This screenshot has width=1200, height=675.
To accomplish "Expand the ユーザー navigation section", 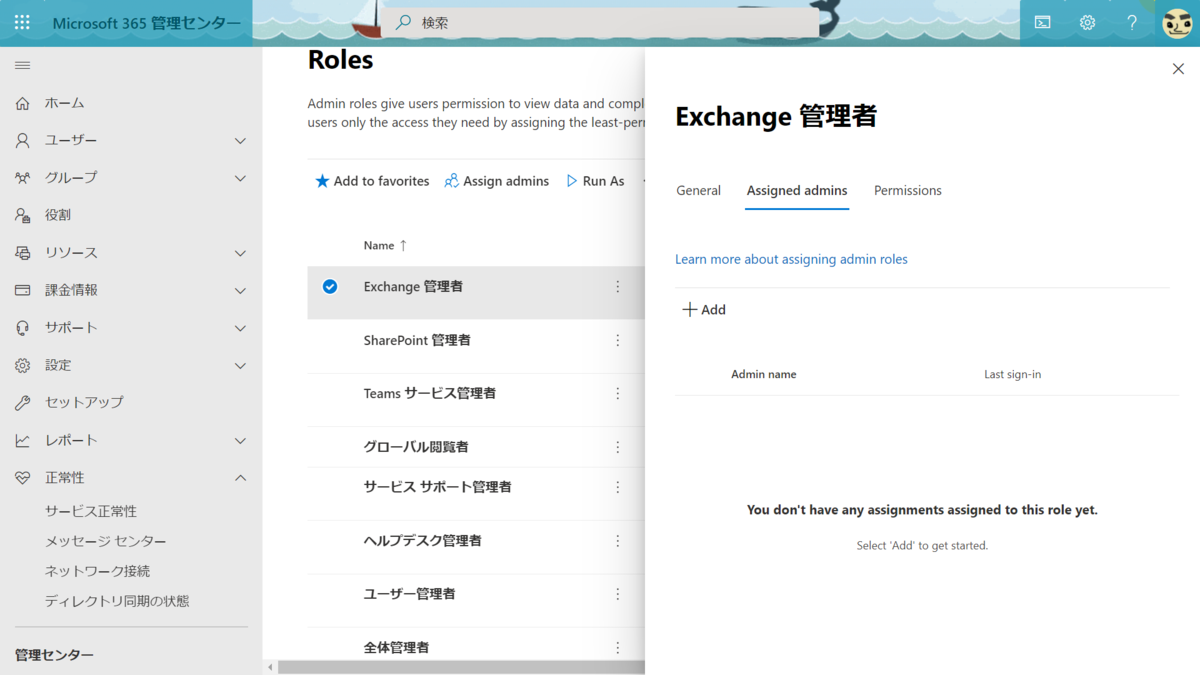I will [x=240, y=141].
